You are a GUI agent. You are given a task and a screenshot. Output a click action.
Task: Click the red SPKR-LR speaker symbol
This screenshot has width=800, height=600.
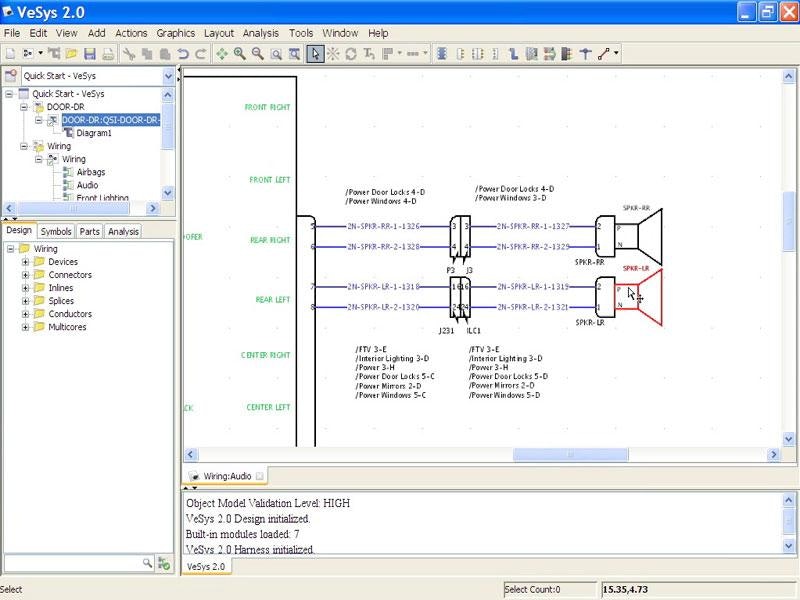[x=638, y=297]
